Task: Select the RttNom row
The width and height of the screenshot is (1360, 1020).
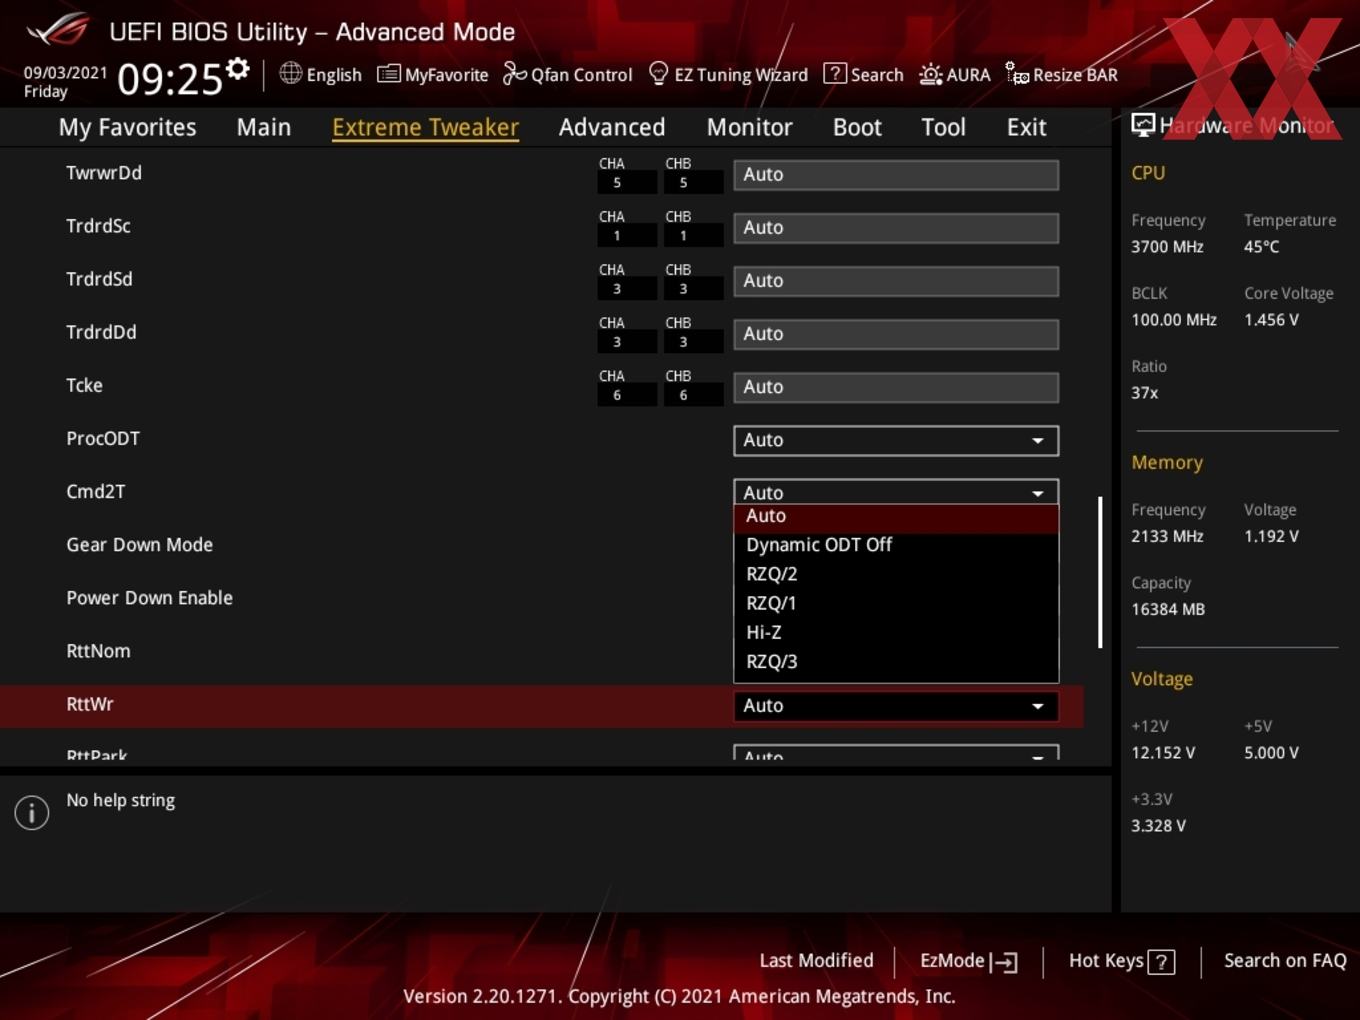Action: click(98, 651)
